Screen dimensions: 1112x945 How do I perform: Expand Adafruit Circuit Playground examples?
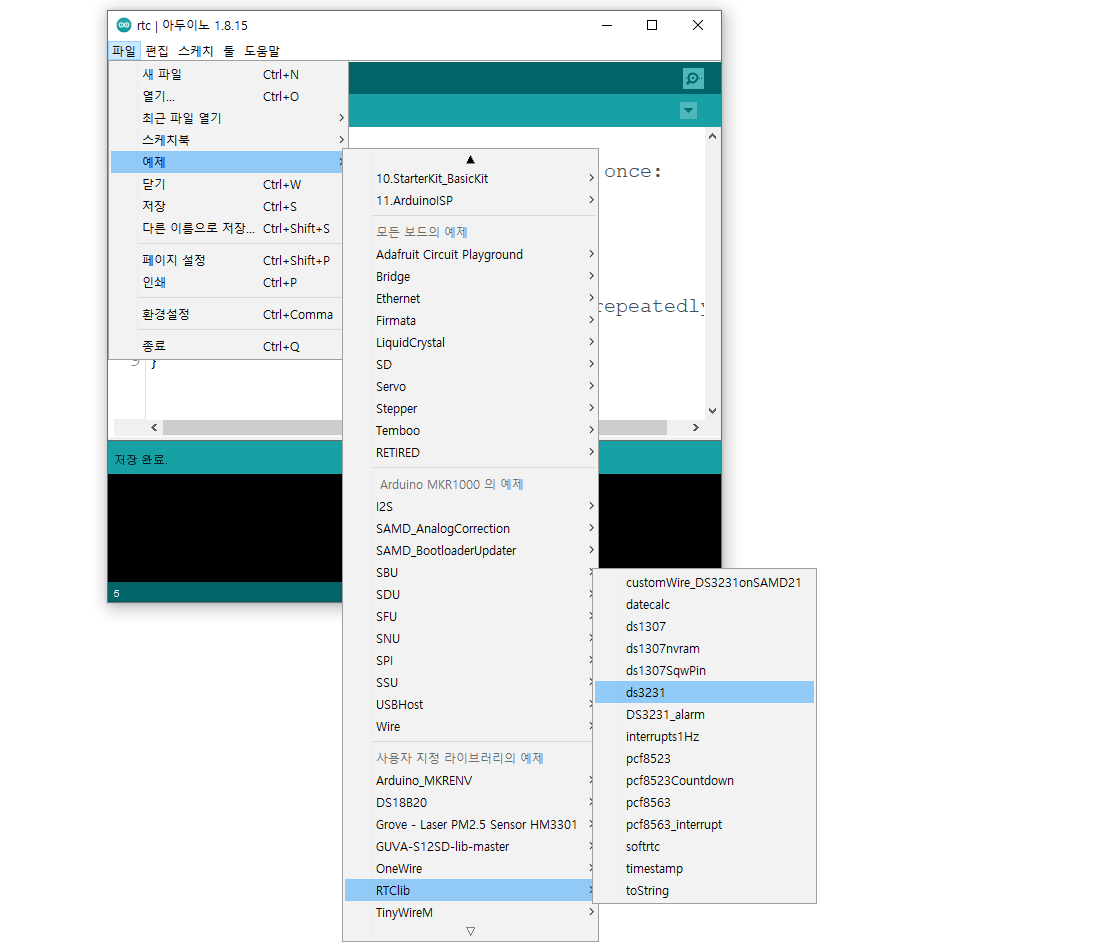[x=470, y=255]
